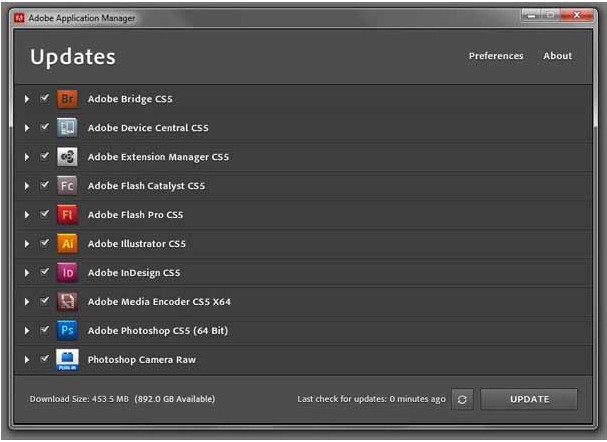Click the UPDATE button
The width and height of the screenshot is (607, 442).
(529, 399)
